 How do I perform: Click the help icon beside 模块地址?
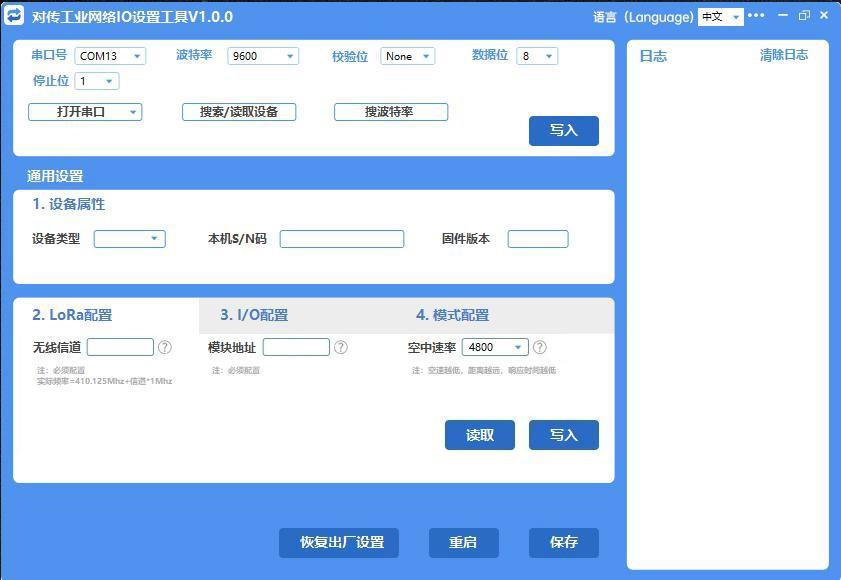click(x=341, y=347)
